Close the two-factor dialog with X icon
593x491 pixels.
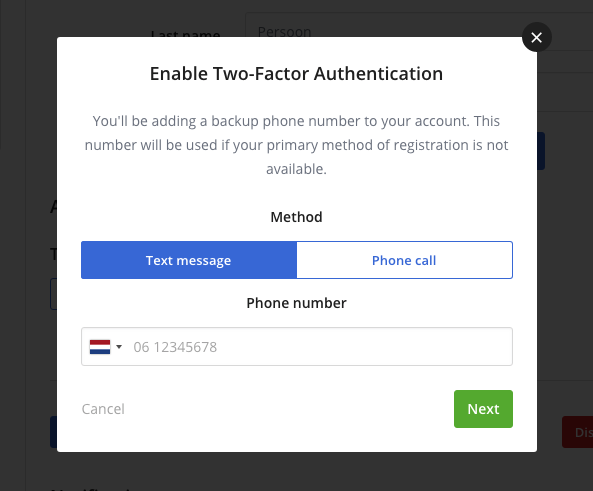pyautogui.click(x=536, y=37)
